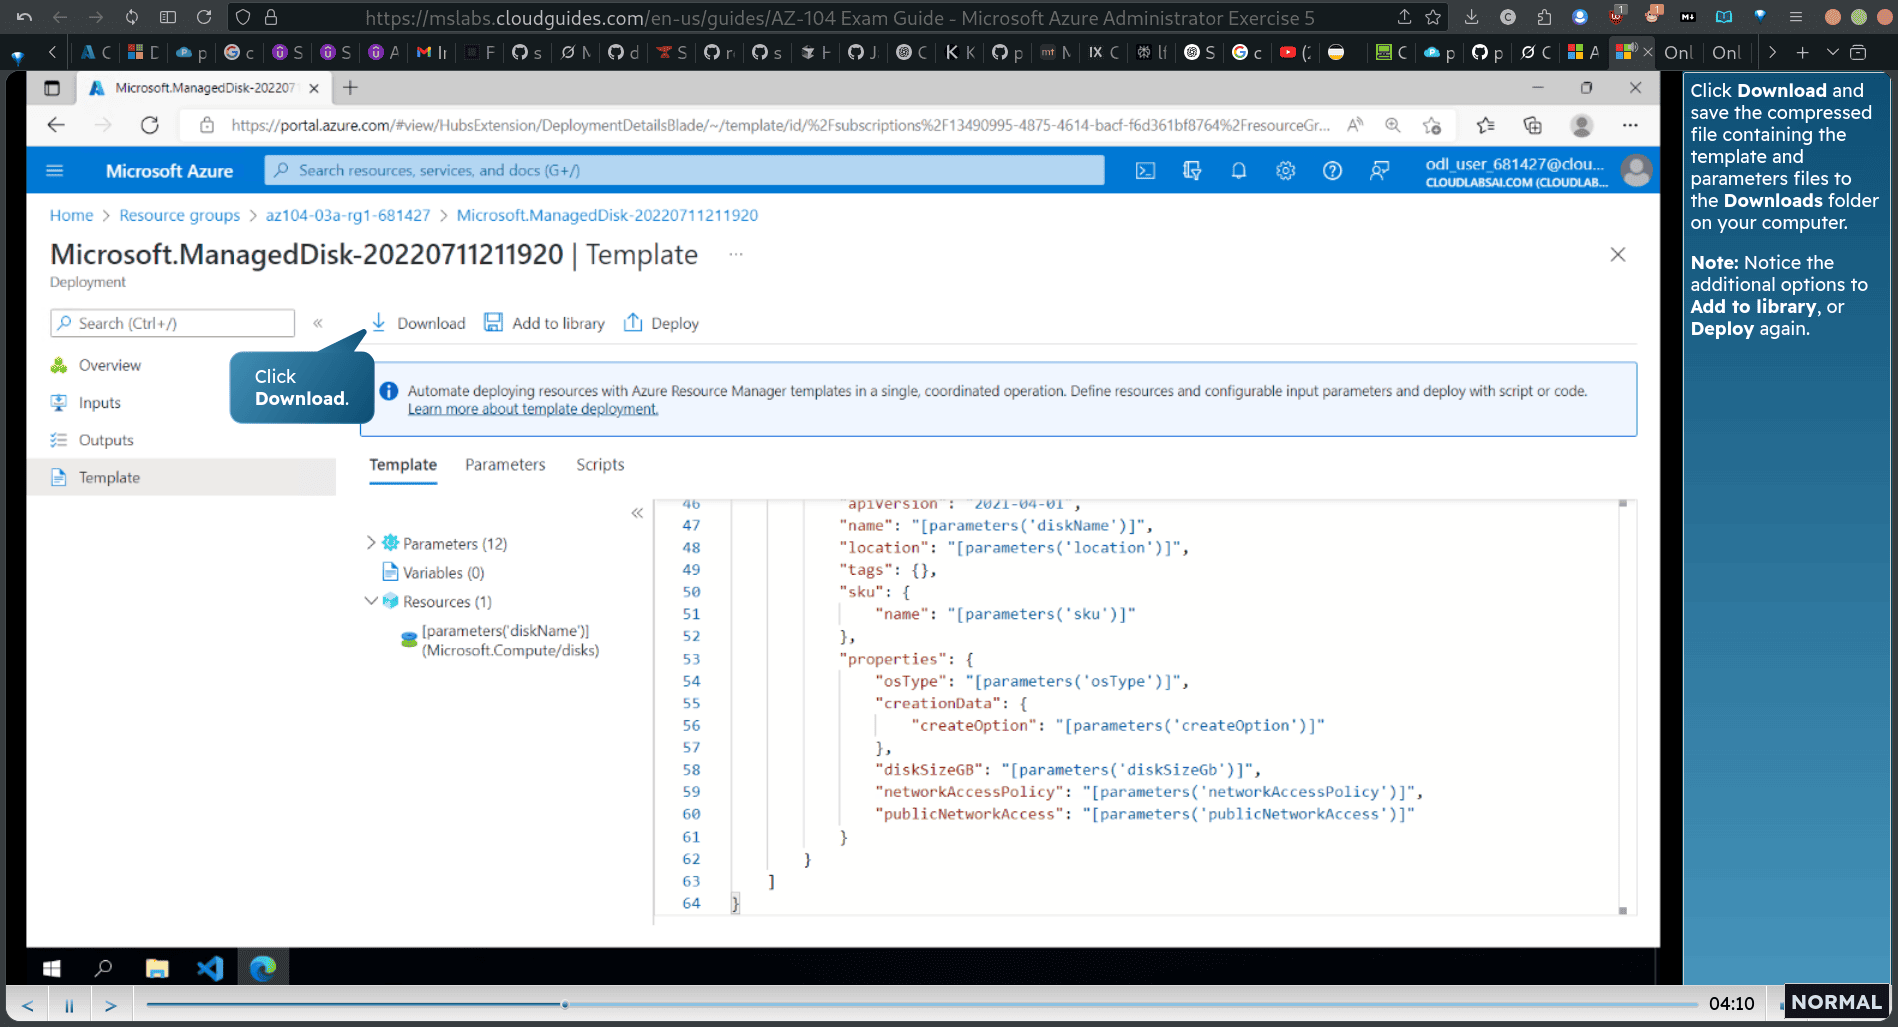Click Edge zoom magnifier icon
The width and height of the screenshot is (1898, 1027).
pos(1392,125)
